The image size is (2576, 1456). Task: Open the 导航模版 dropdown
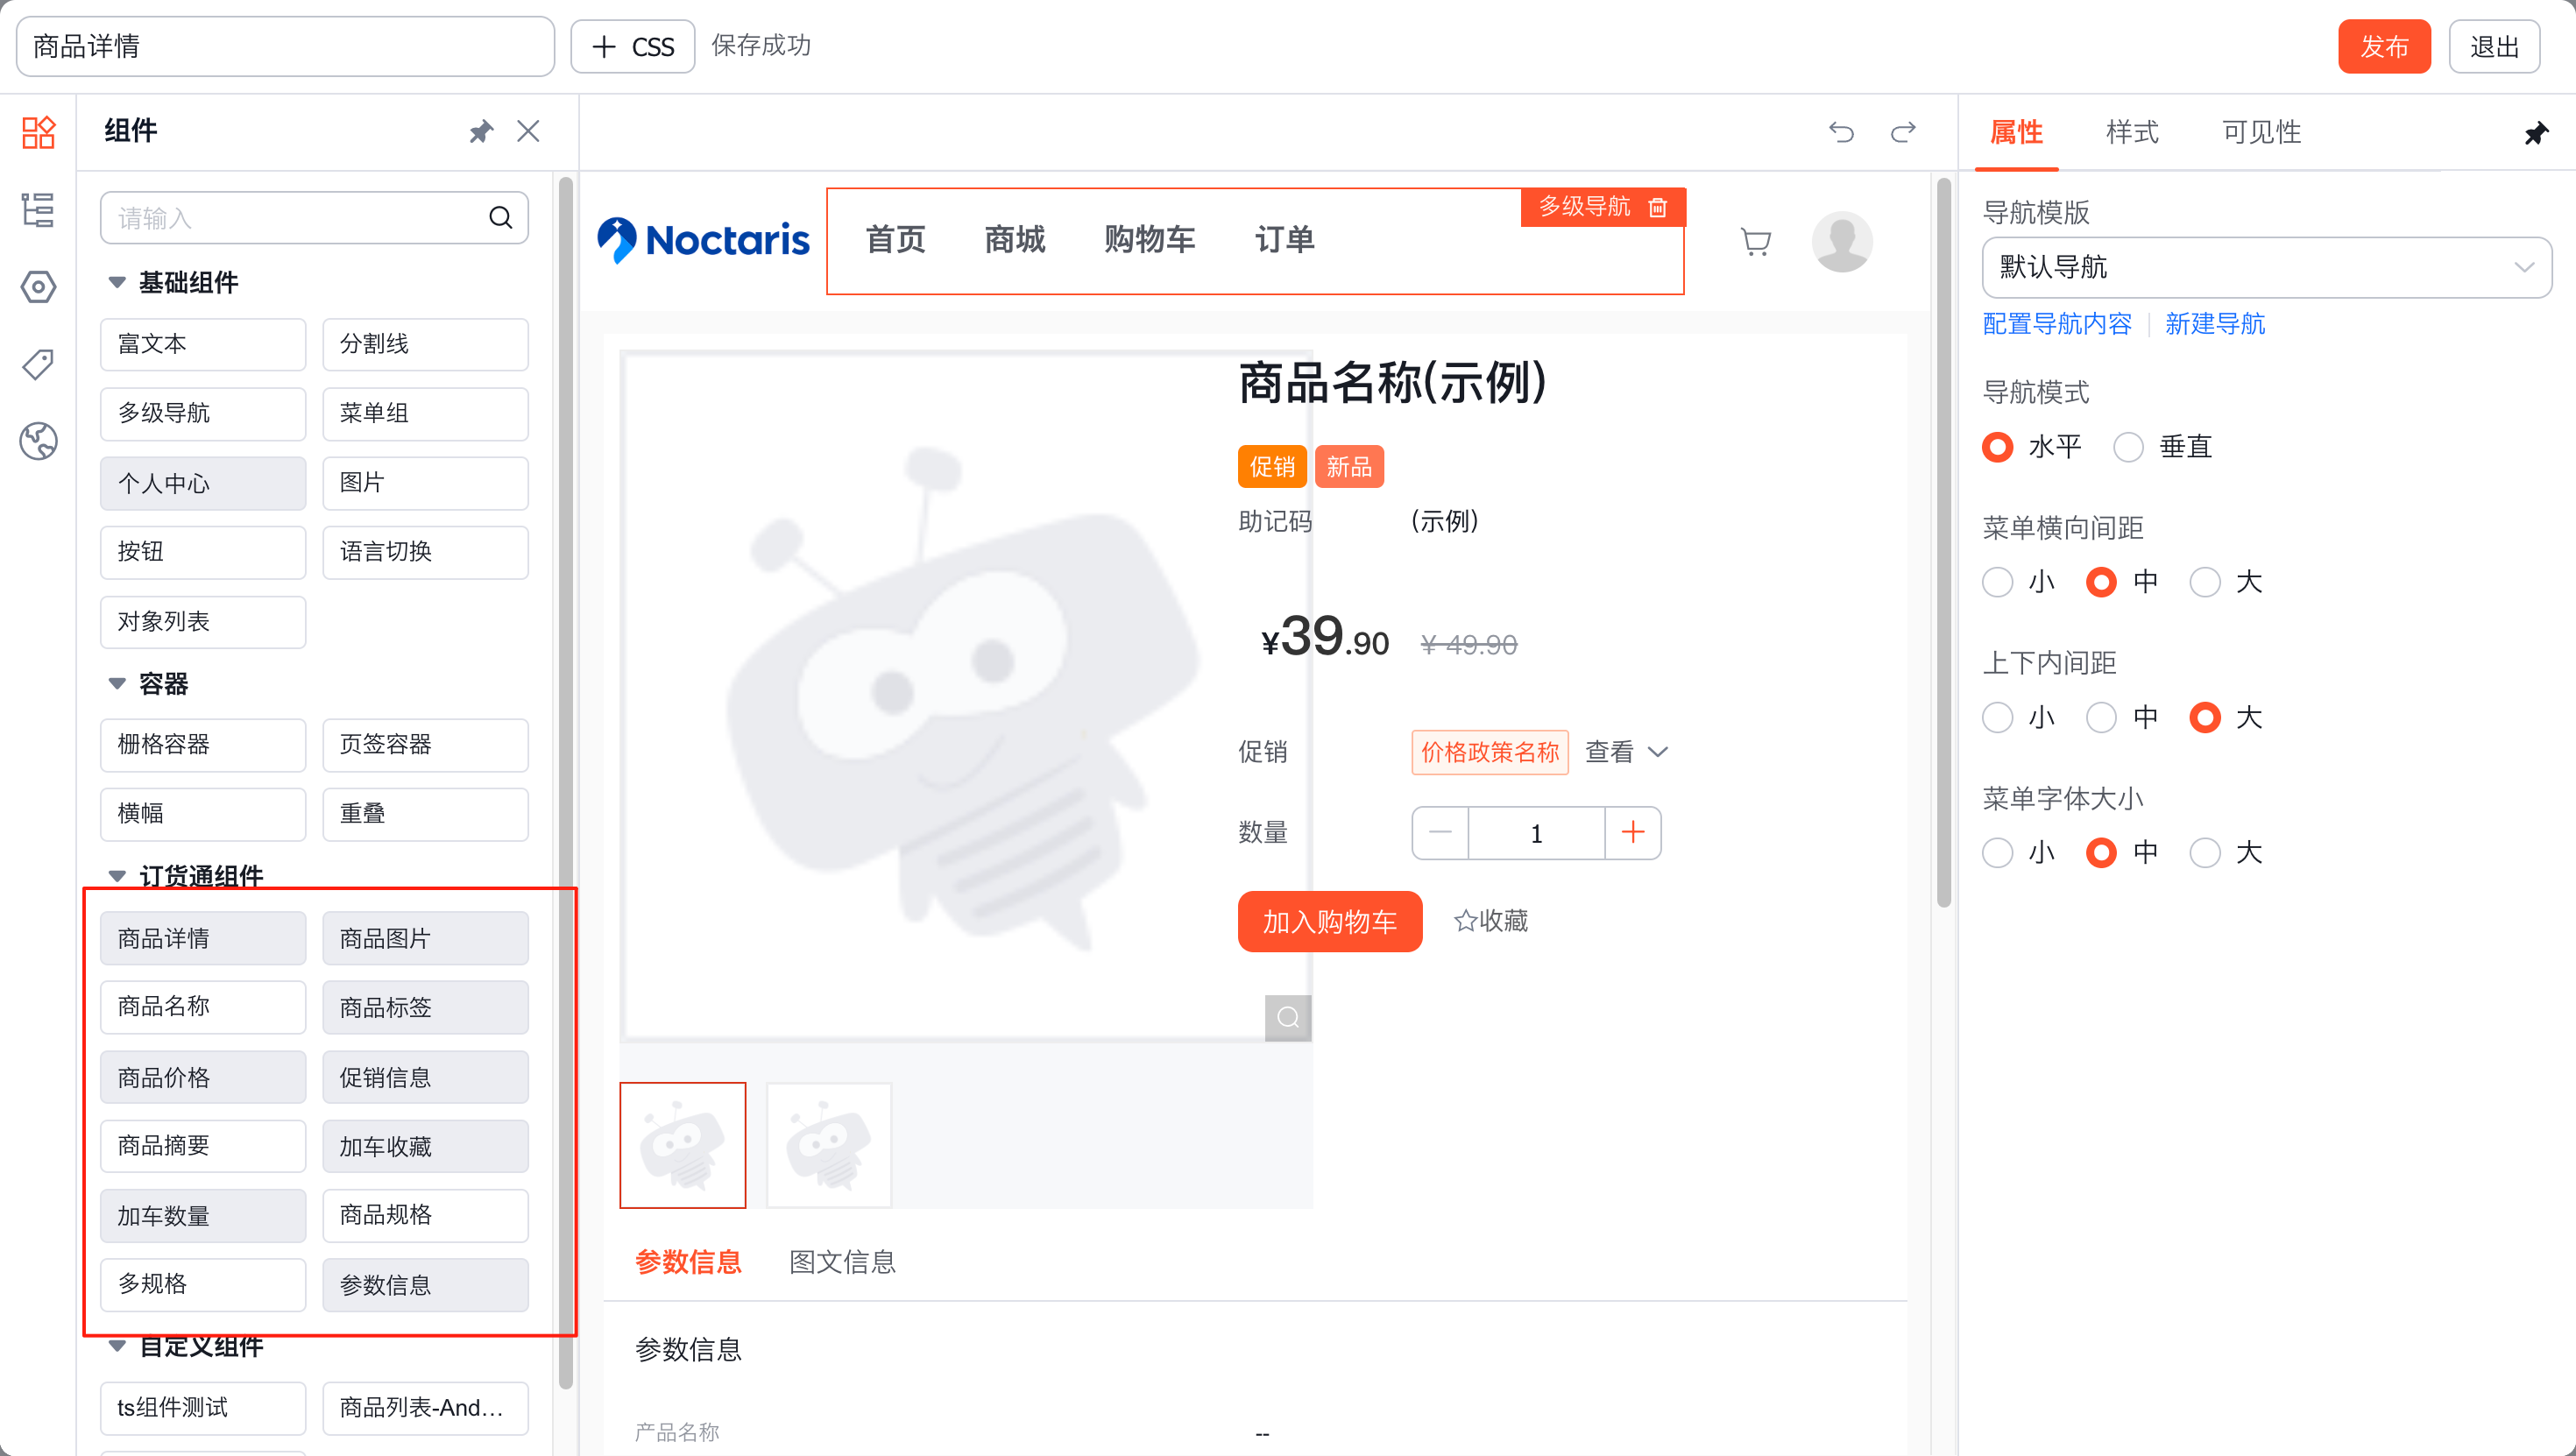pyautogui.click(x=2265, y=267)
